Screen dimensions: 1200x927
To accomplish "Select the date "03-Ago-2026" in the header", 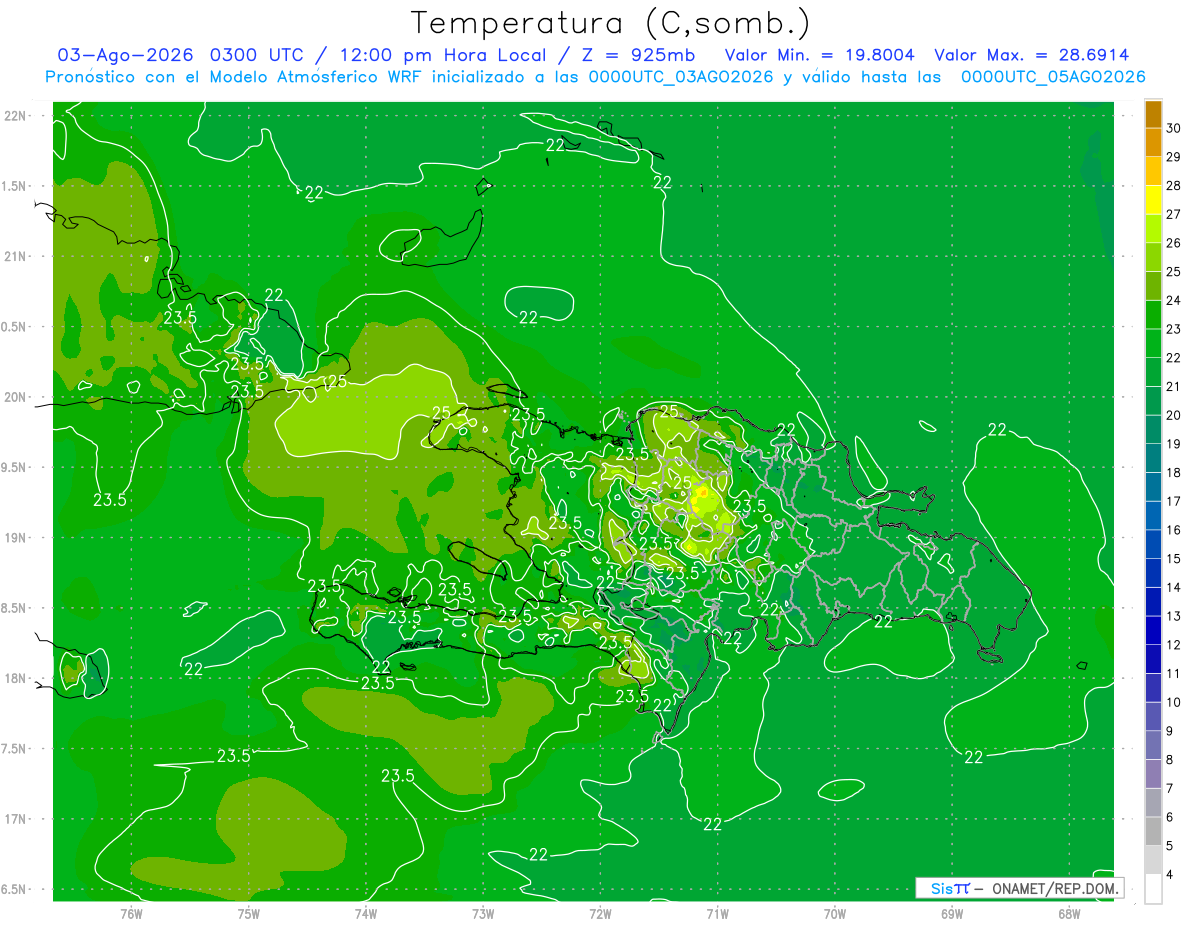I will click(x=125, y=55).
